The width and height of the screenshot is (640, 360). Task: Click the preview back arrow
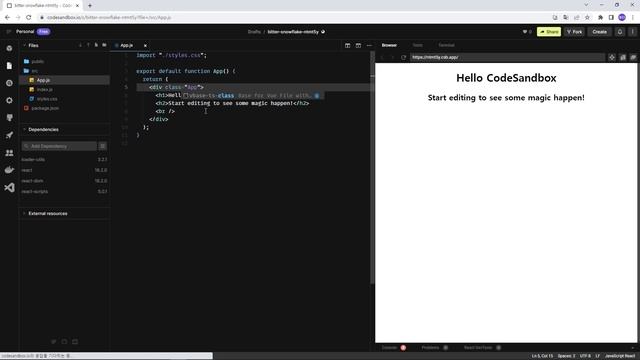[382, 57]
